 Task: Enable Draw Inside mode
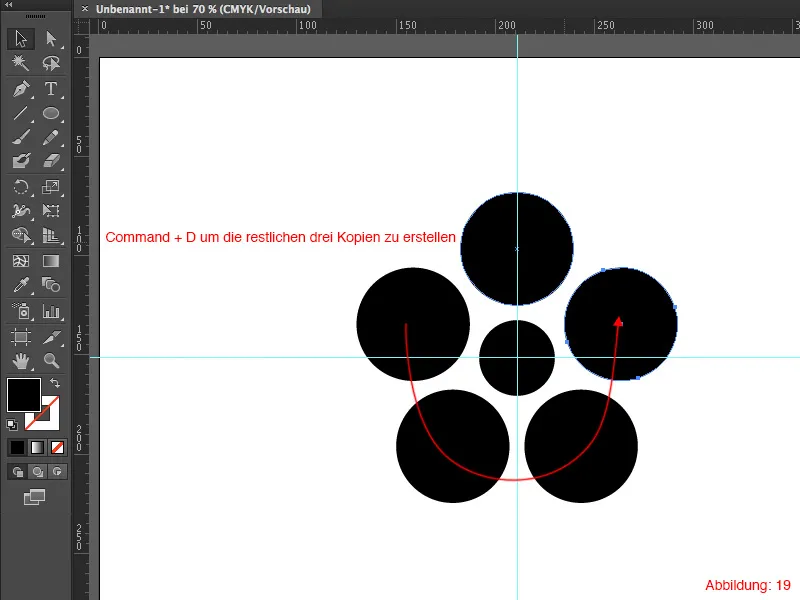point(57,471)
